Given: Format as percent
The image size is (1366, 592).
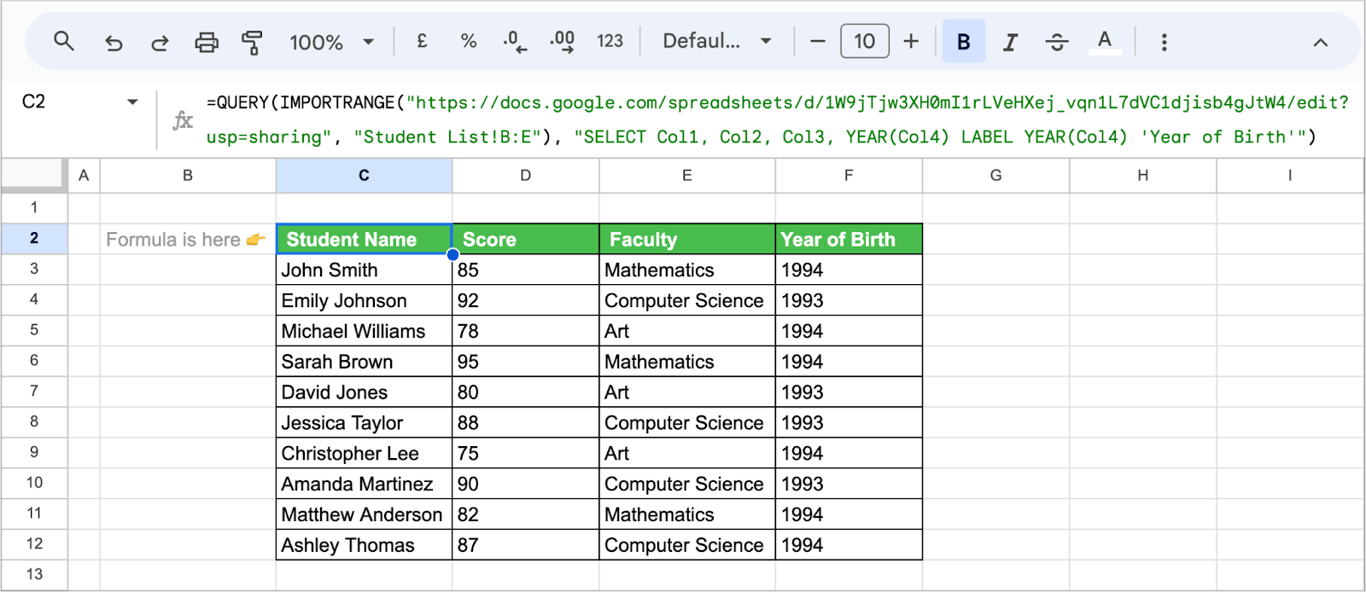Looking at the screenshot, I should (468, 42).
